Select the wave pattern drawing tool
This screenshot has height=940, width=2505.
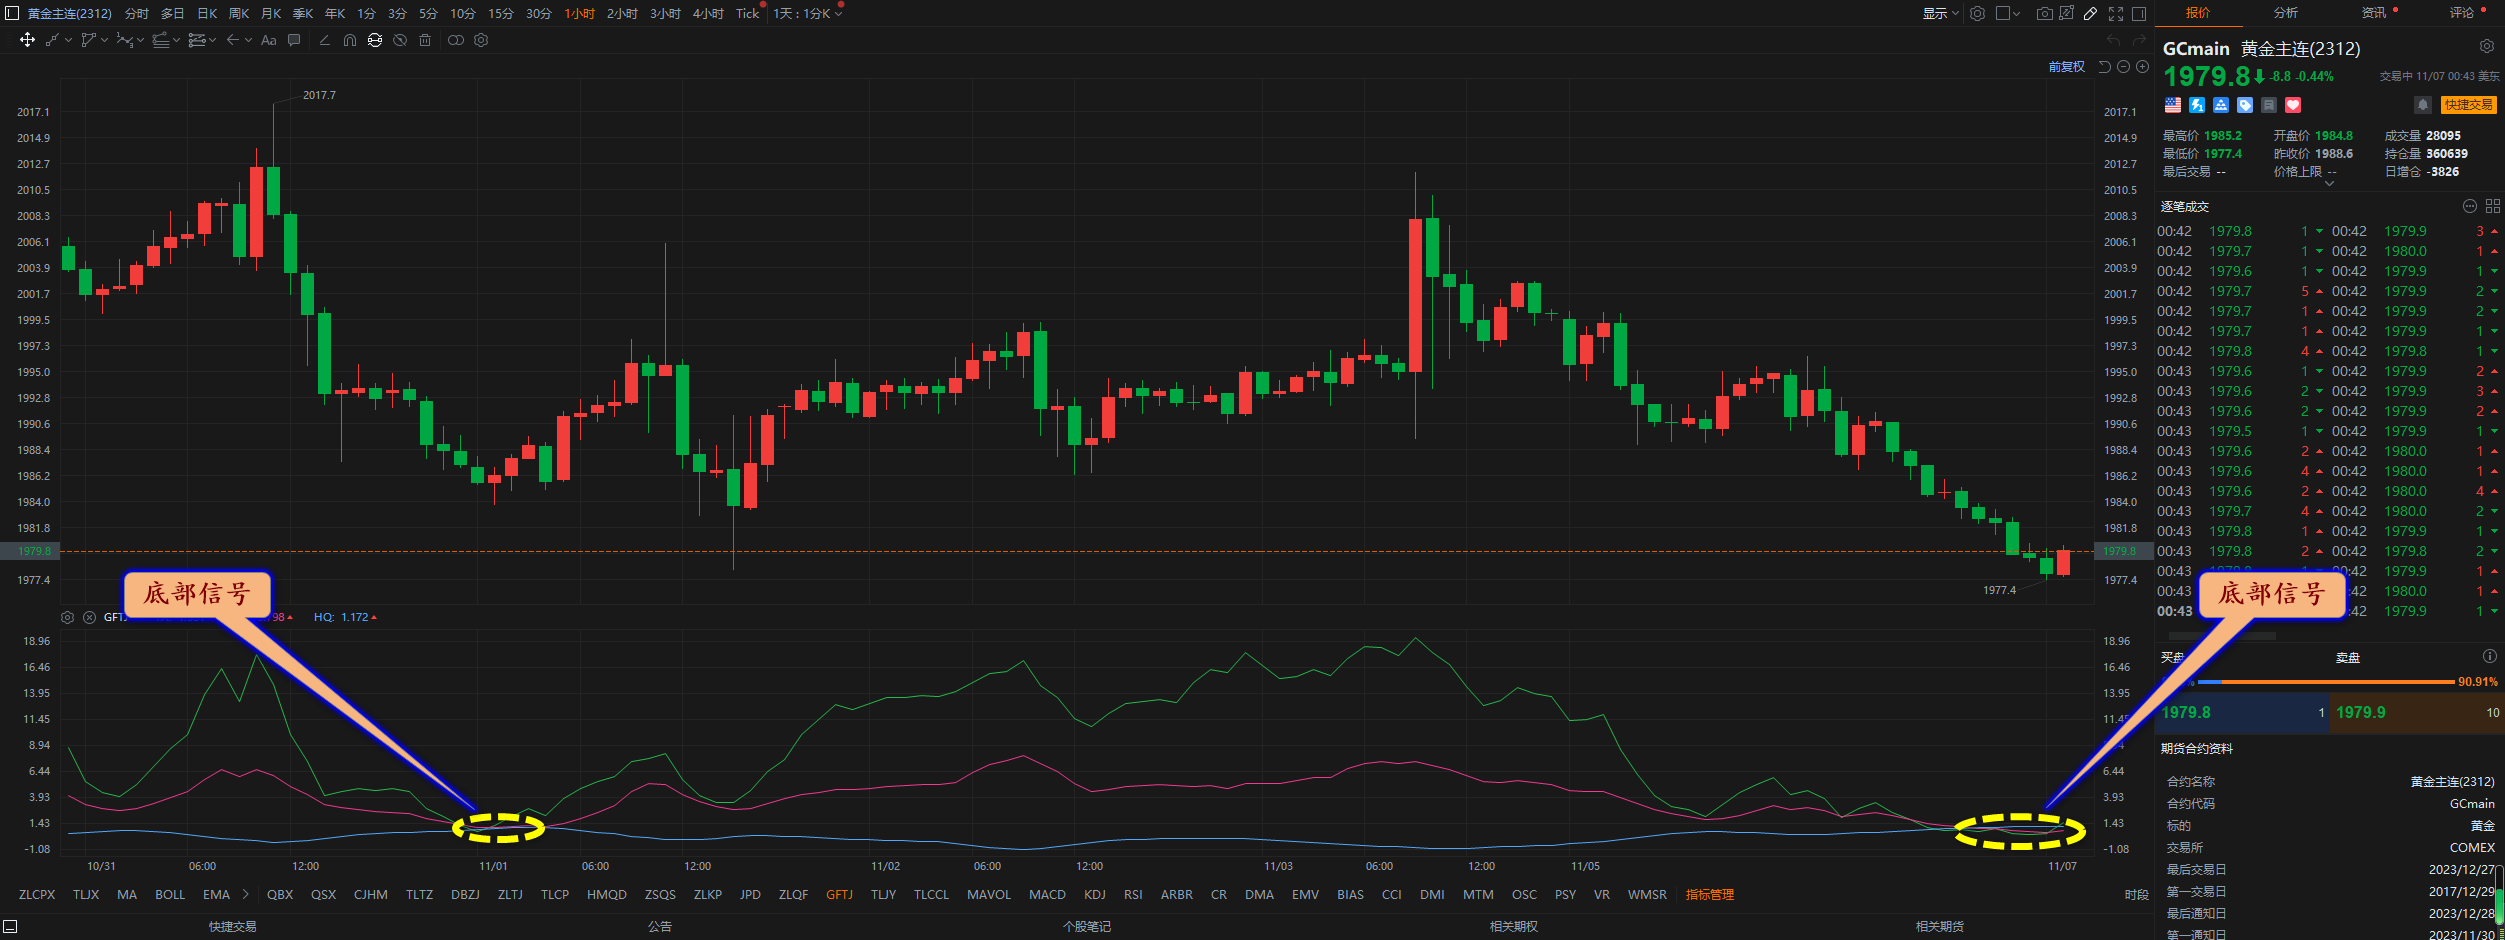point(124,40)
